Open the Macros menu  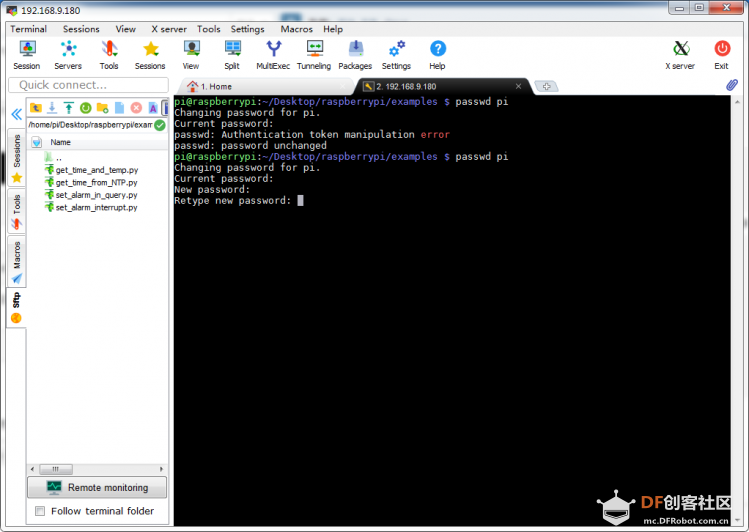point(297,29)
